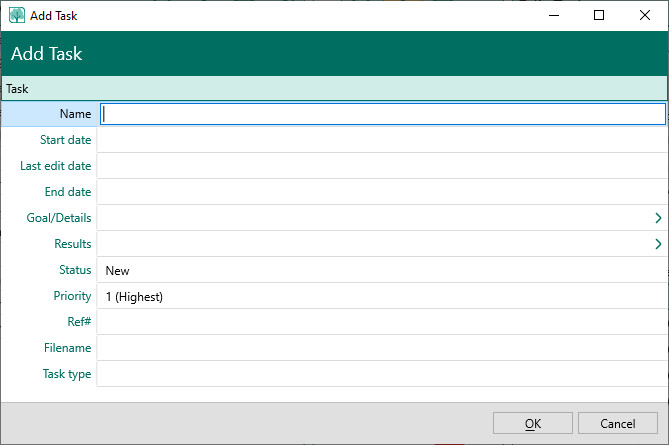Image resolution: width=669 pixels, height=445 pixels.
Task: Open the Priority field showing 1 (Highest)
Action: [x=382, y=296]
